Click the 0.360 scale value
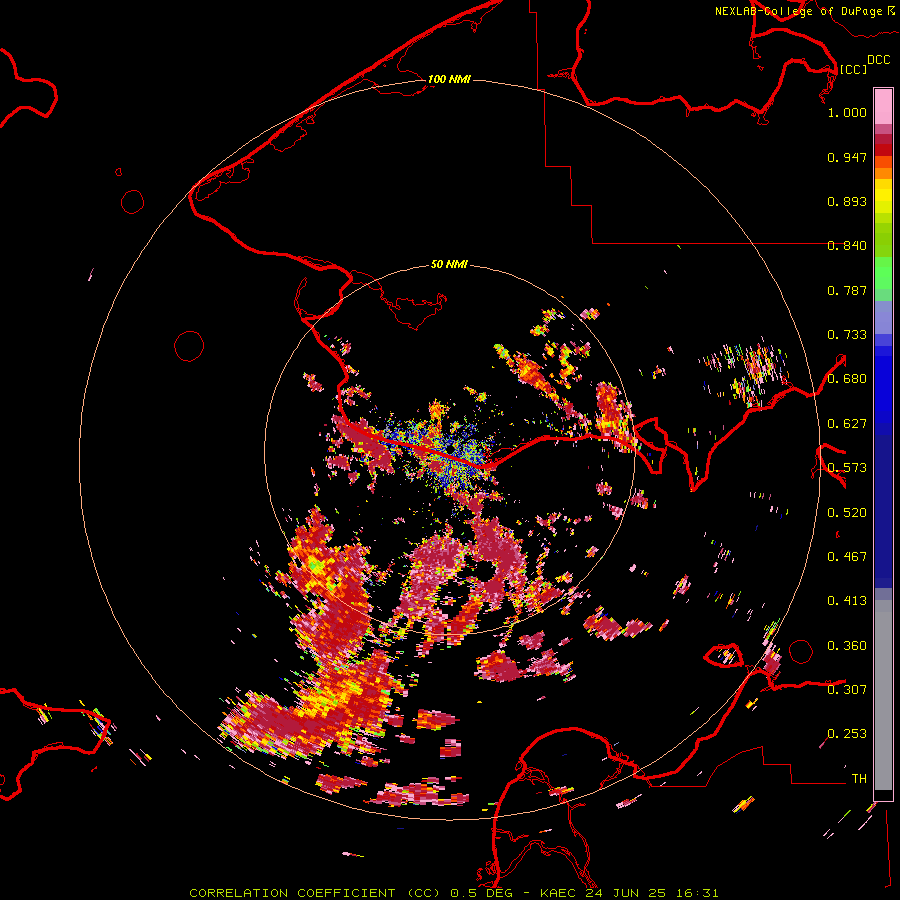This screenshot has height=900, width=900. 847,646
